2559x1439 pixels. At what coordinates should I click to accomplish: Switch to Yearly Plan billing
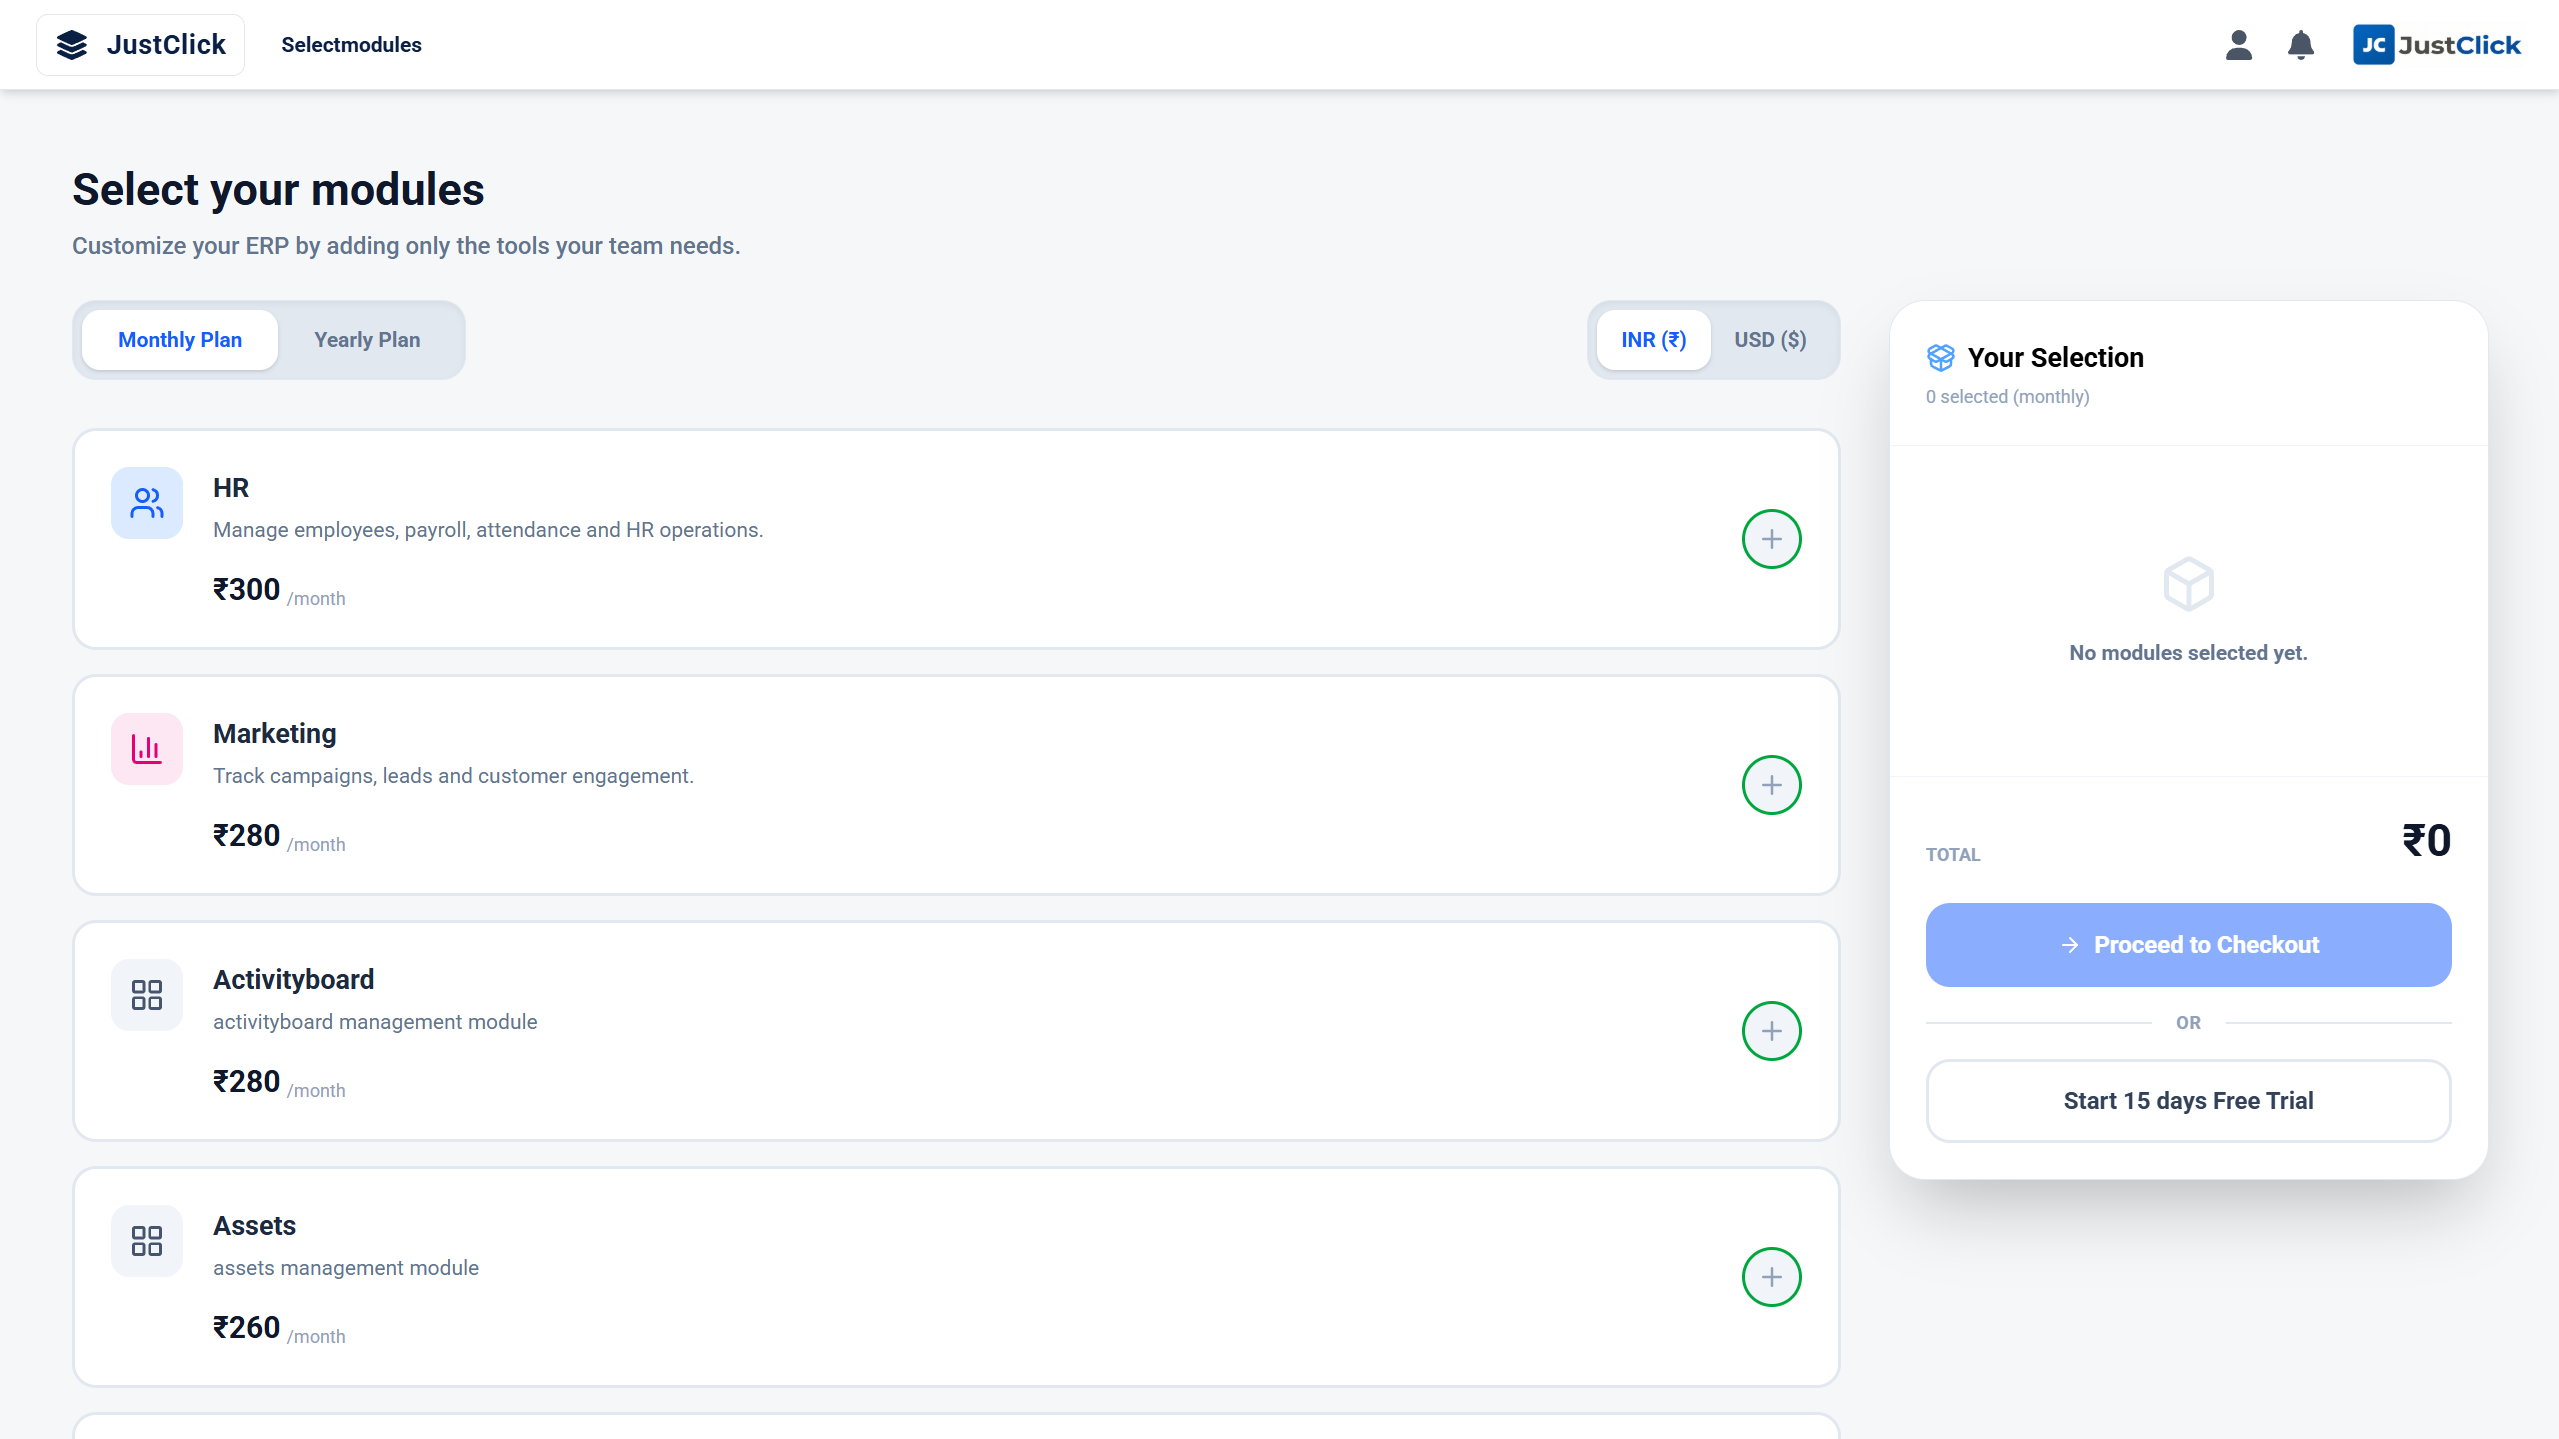(367, 340)
